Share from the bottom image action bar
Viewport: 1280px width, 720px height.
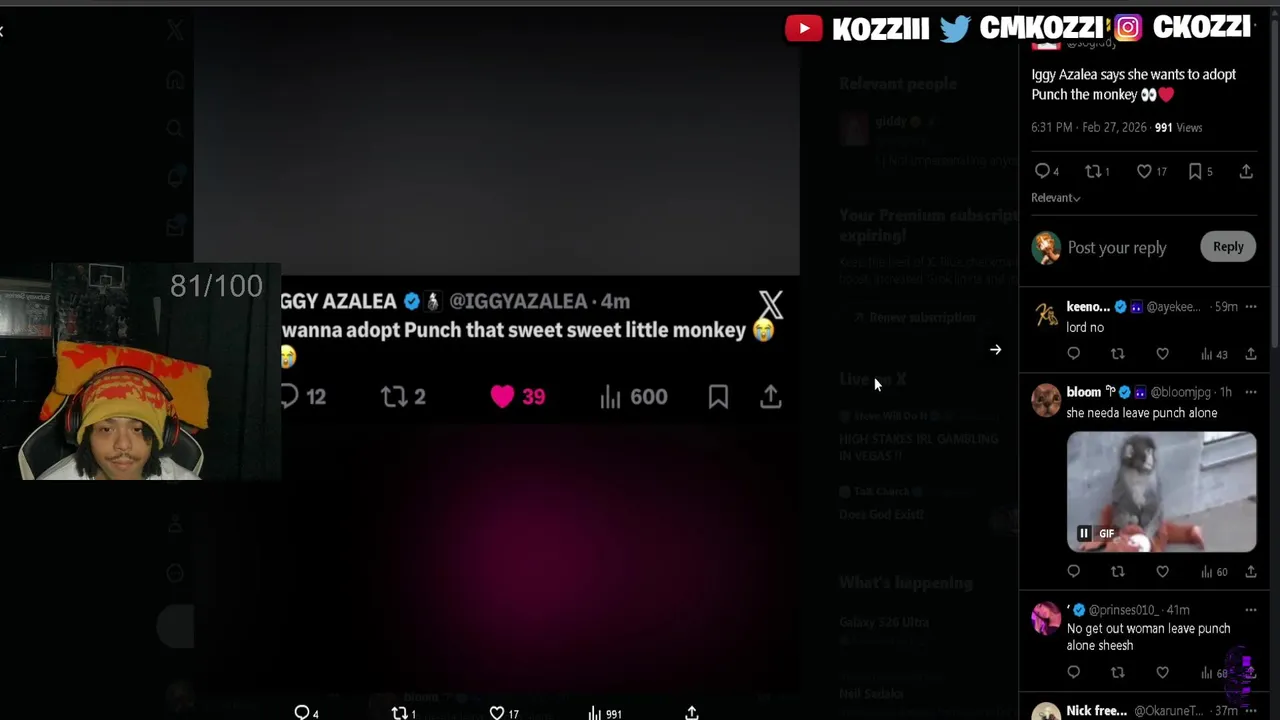click(x=691, y=713)
